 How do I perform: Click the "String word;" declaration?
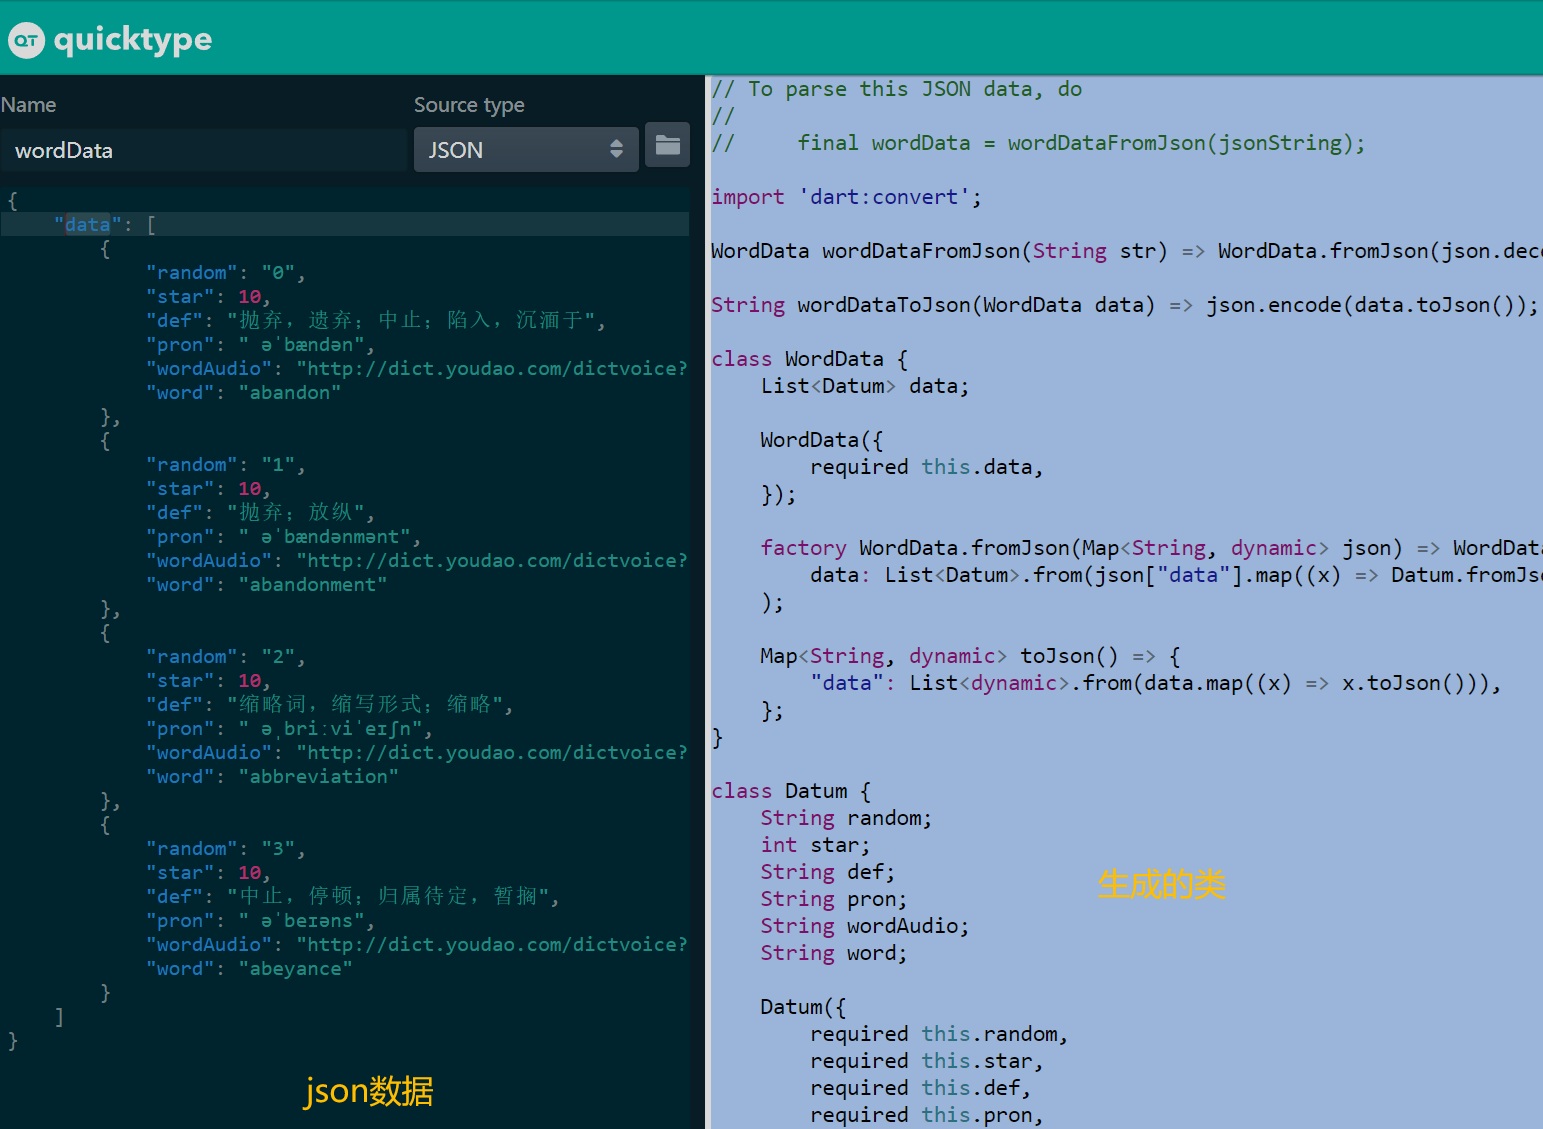[x=834, y=953]
